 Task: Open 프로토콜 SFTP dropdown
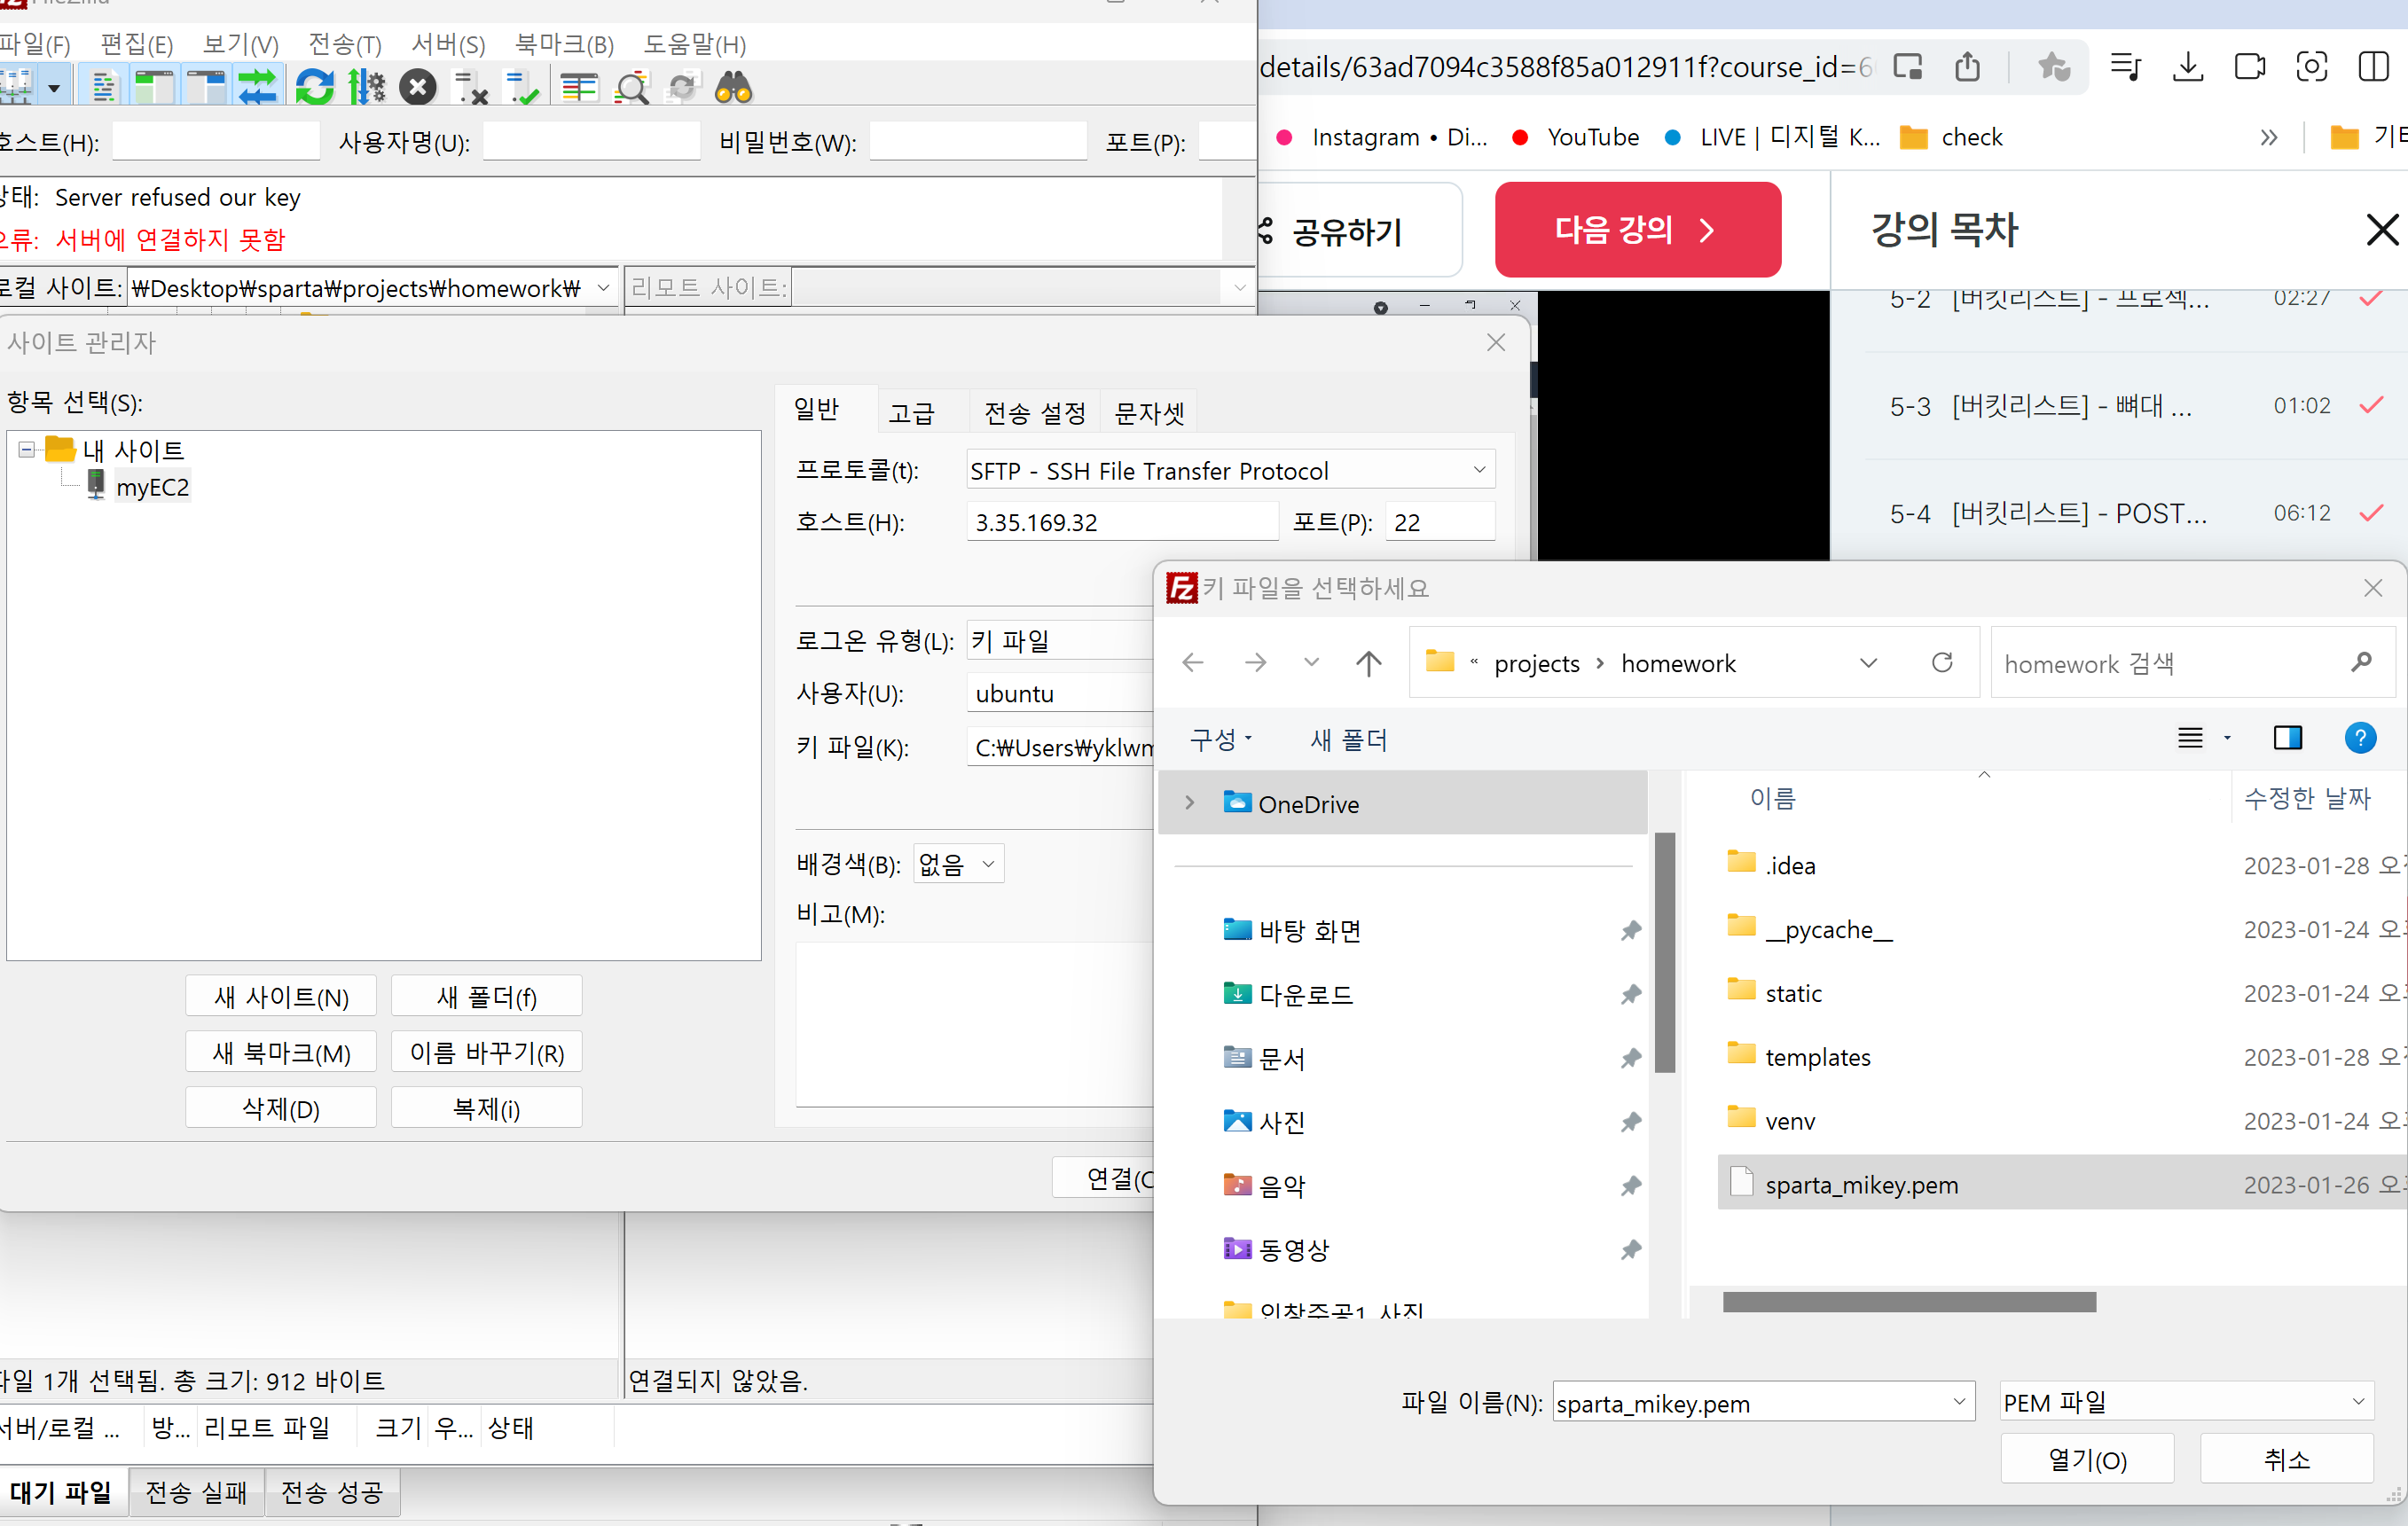click(x=1230, y=470)
